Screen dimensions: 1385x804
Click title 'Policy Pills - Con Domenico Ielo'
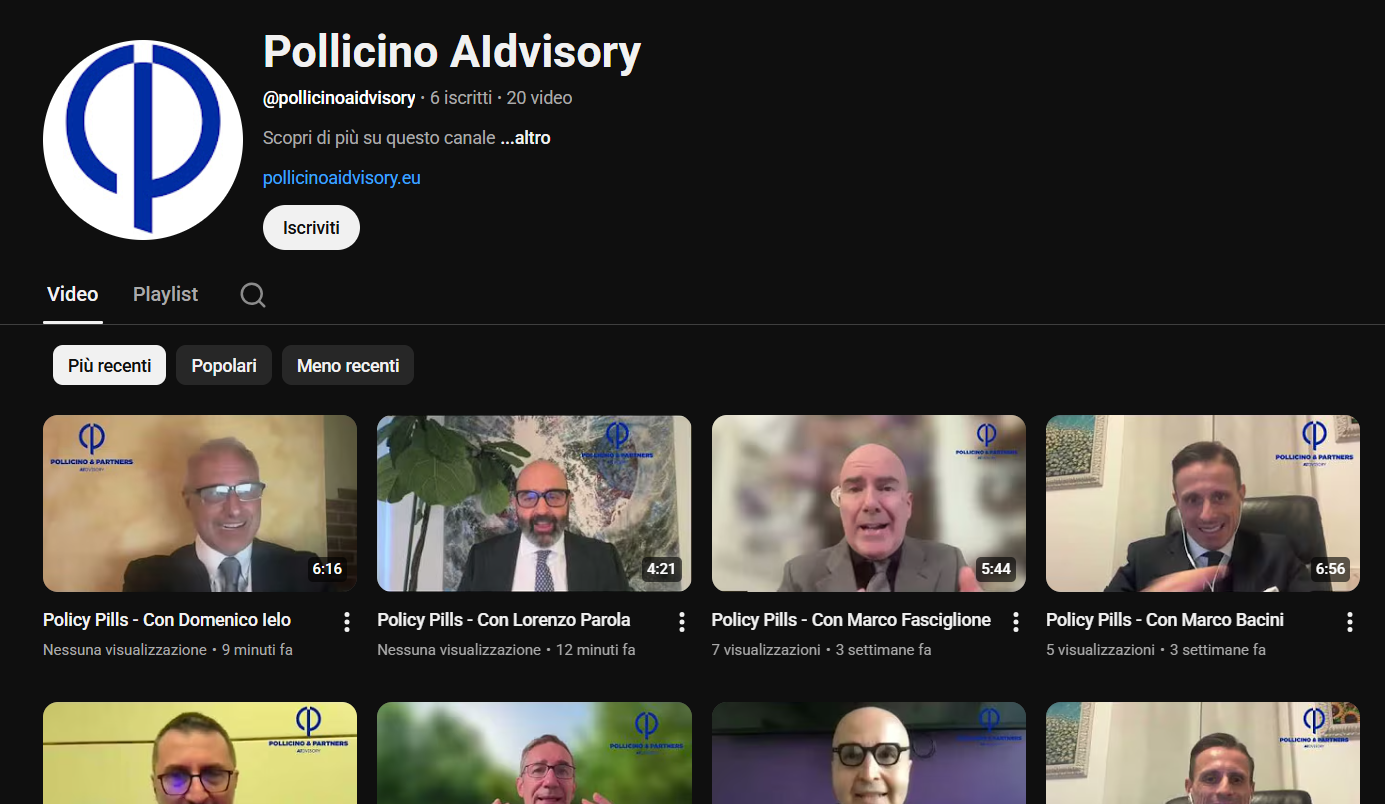coord(167,620)
